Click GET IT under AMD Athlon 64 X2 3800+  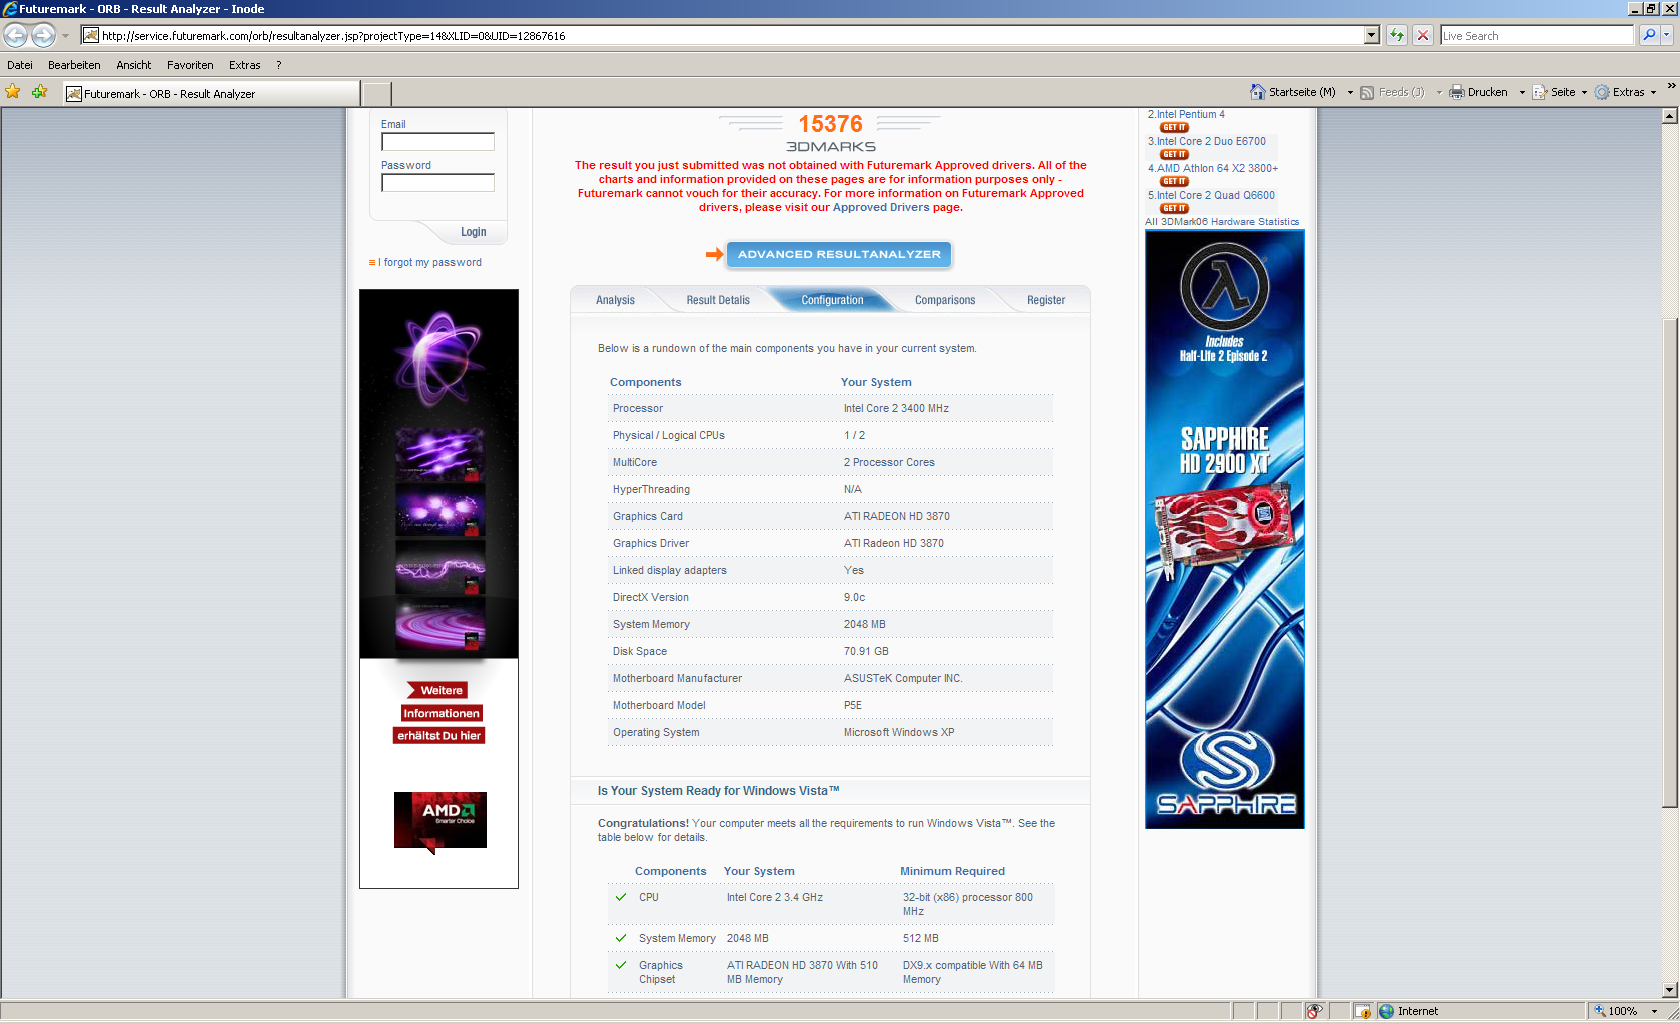click(x=1174, y=181)
